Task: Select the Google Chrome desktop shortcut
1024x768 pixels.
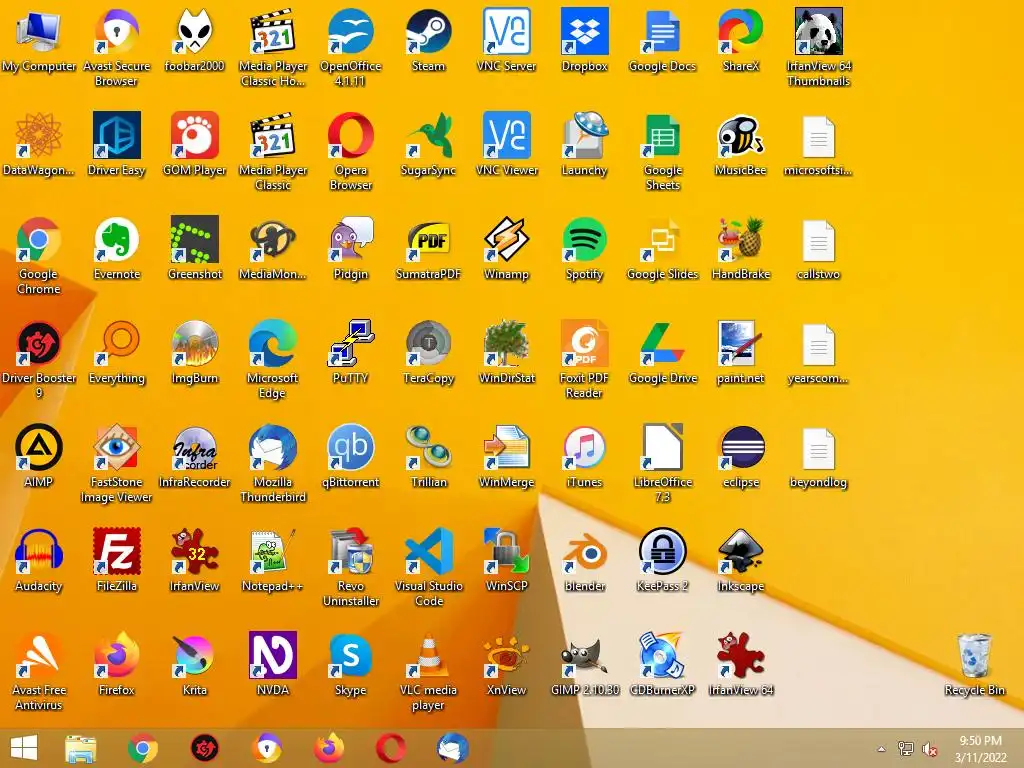Action: pyautogui.click(x=39, y=240)
